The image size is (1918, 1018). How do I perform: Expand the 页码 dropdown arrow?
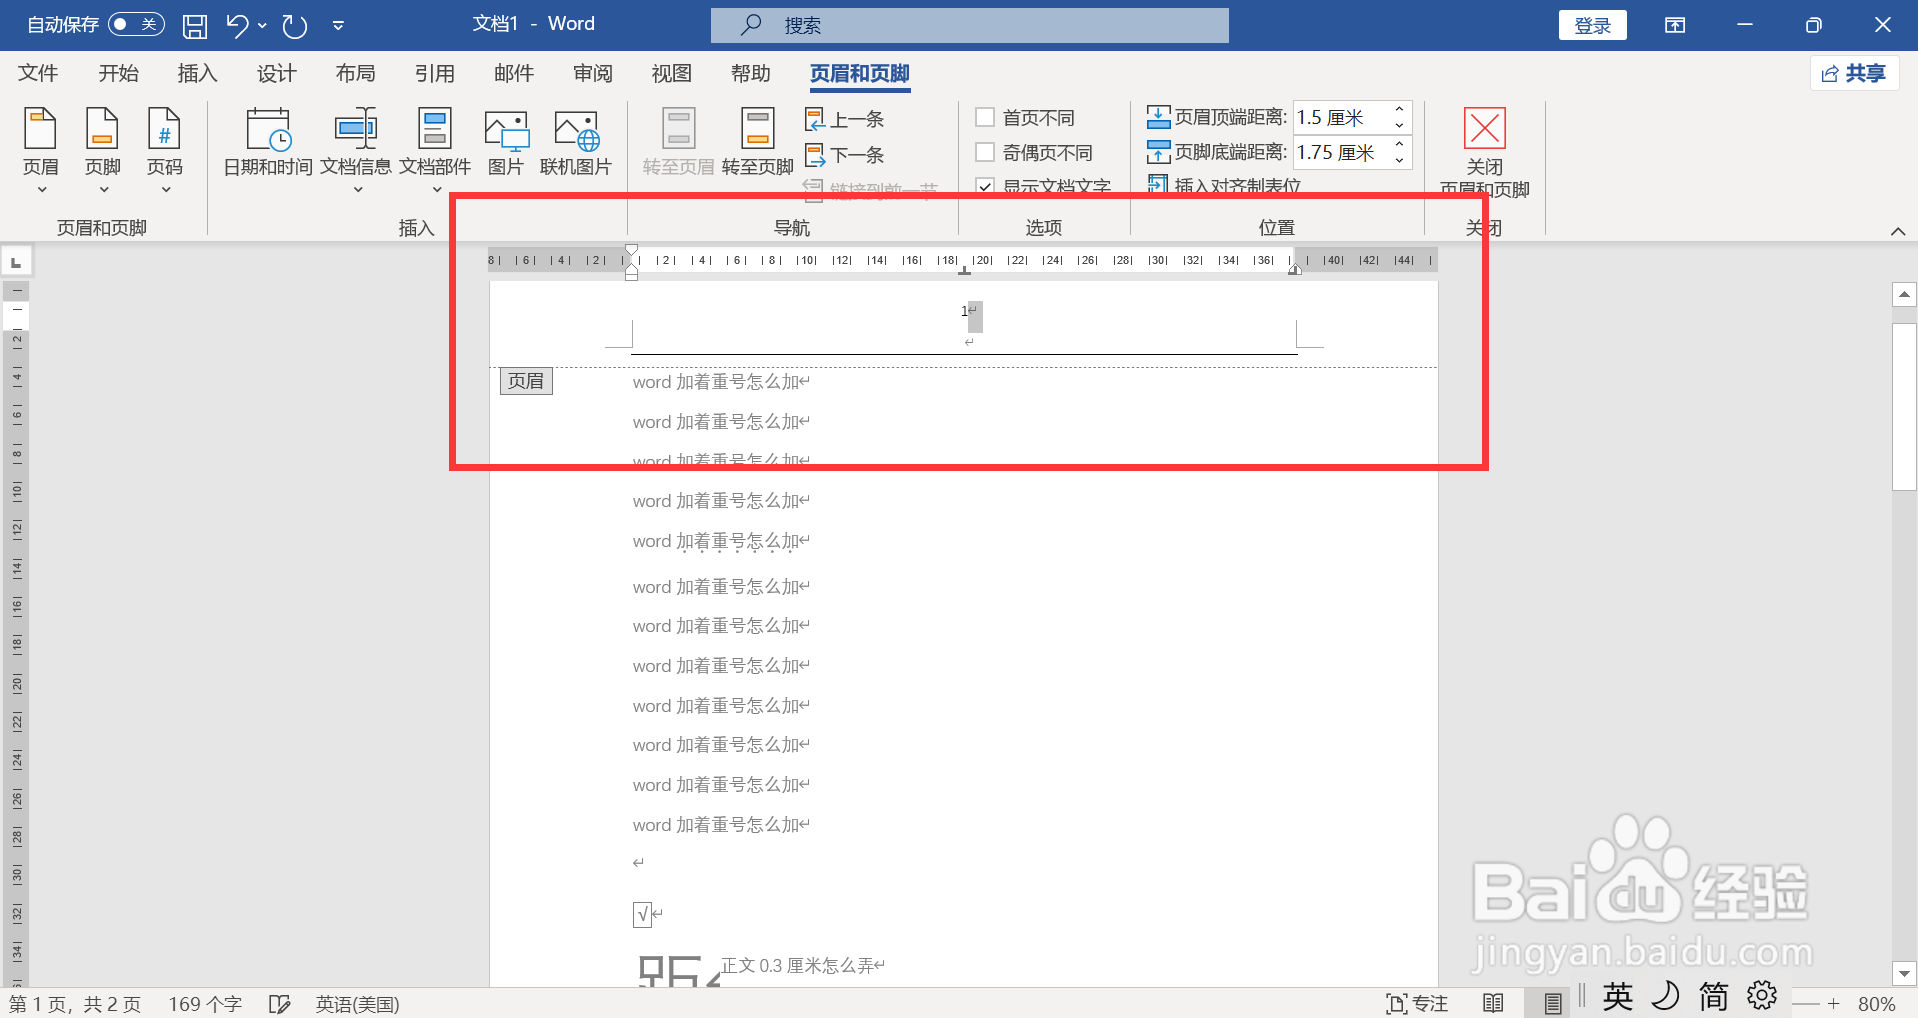click(x=166, y=189)
